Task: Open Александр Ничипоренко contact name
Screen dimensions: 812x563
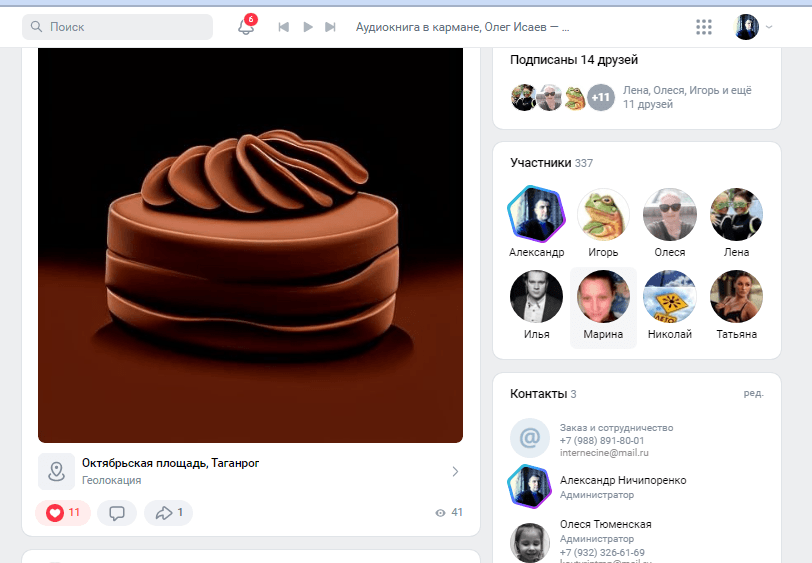Action: 623,481
